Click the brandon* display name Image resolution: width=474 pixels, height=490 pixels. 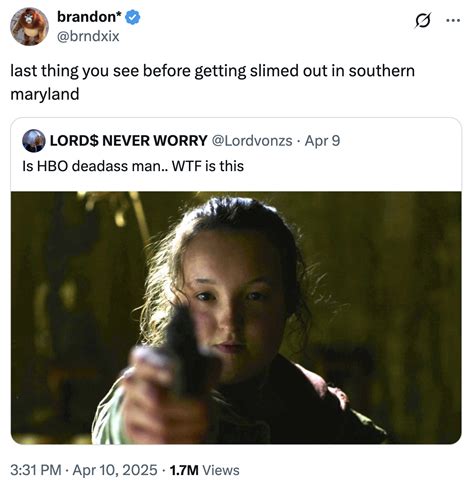[89, 17]
